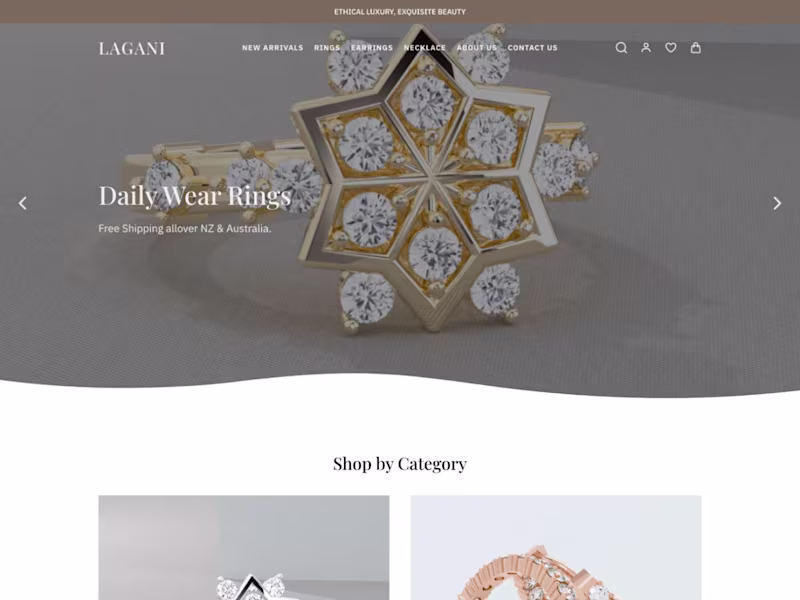Advance to next slide with right arrow

coord(777,203)
